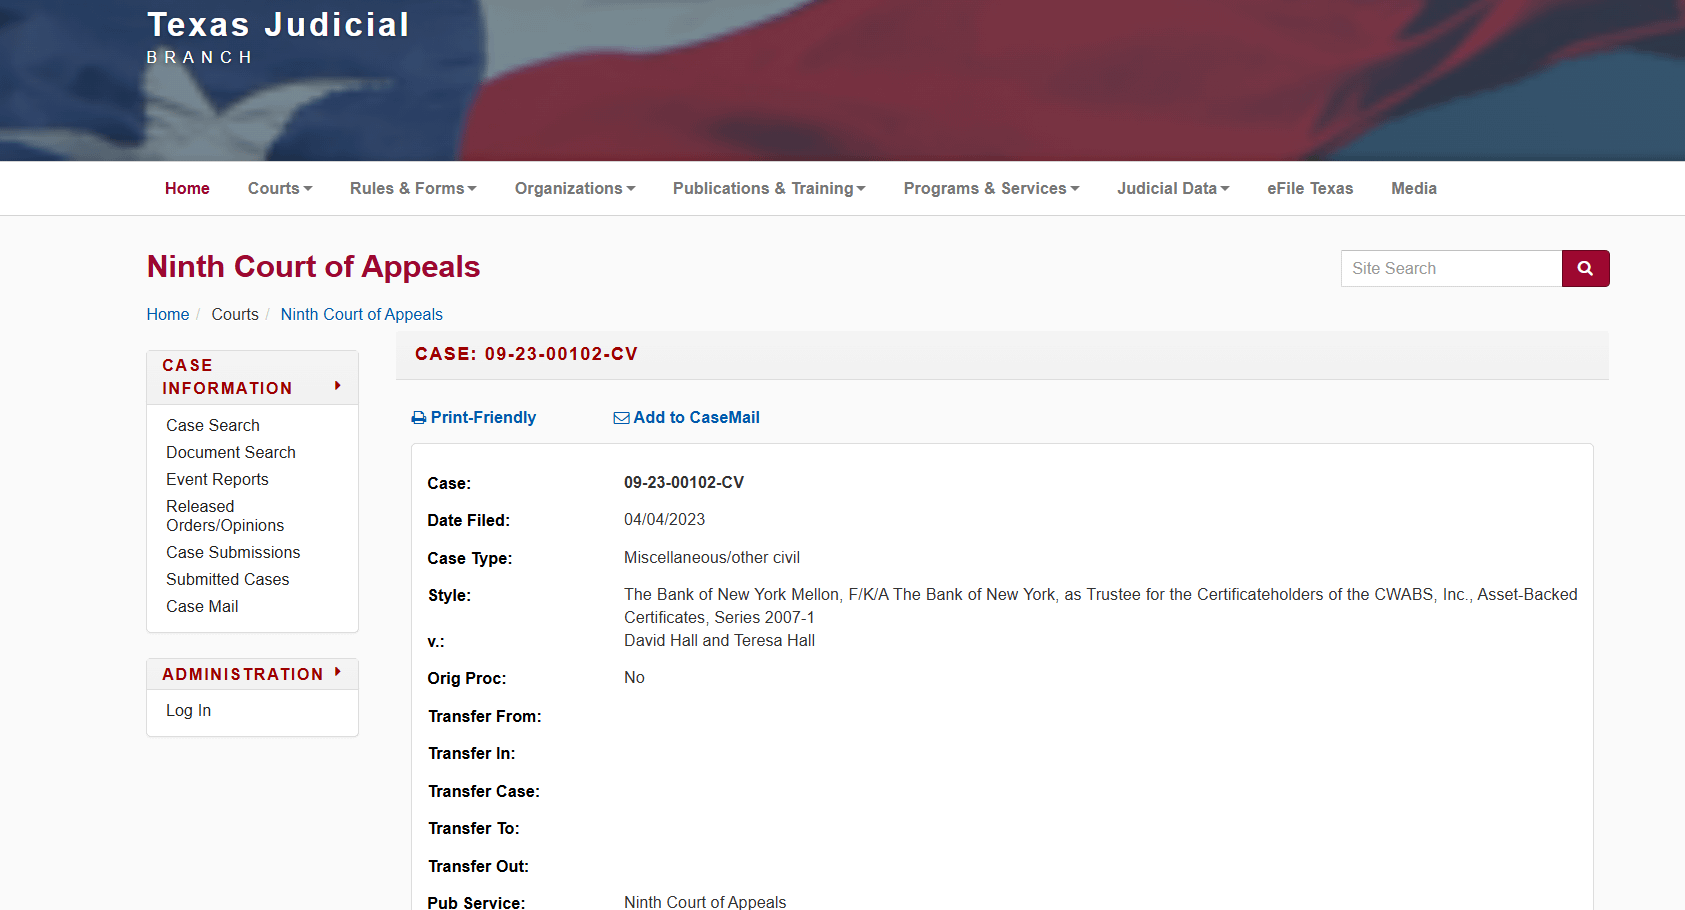Click the Orig Proc 'No' value
Viewport: 1685px width, 910px height.
[x=634, y=677]
